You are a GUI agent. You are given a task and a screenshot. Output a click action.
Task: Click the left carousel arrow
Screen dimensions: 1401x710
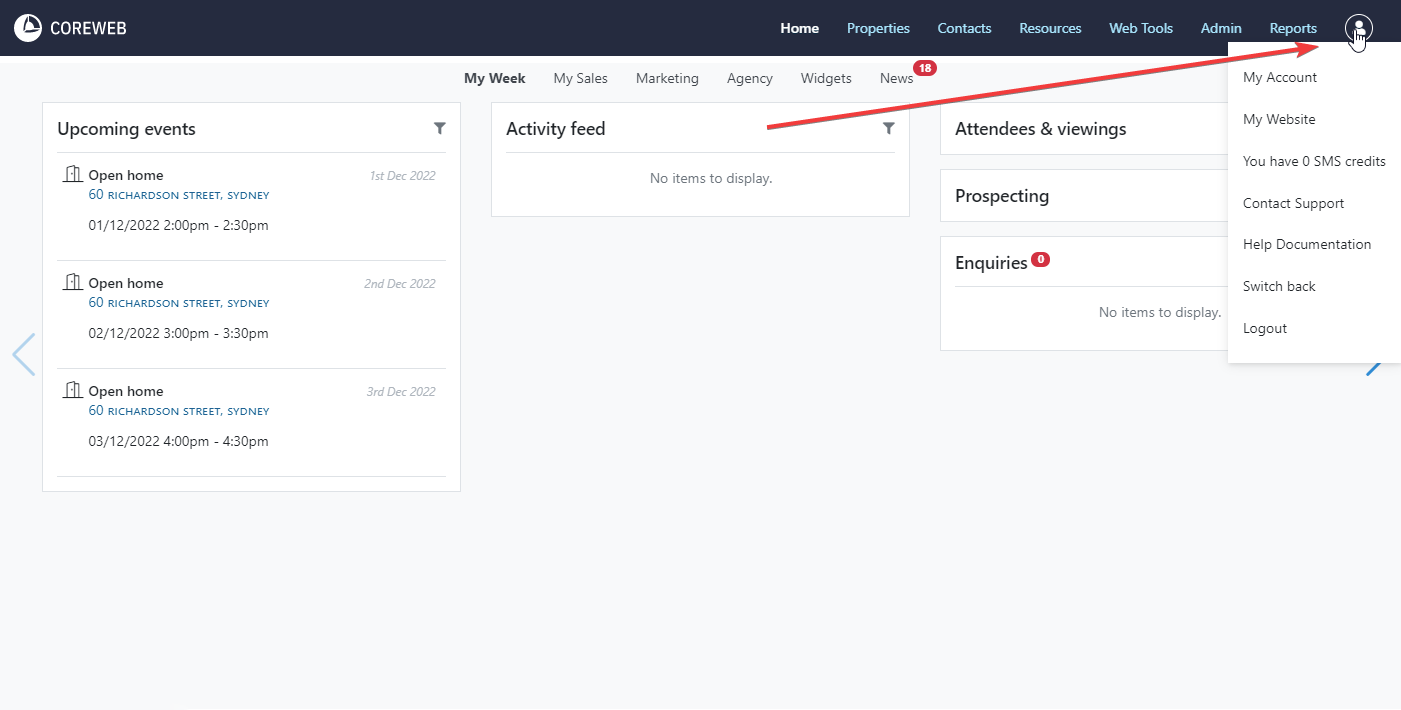pos(23,355)
